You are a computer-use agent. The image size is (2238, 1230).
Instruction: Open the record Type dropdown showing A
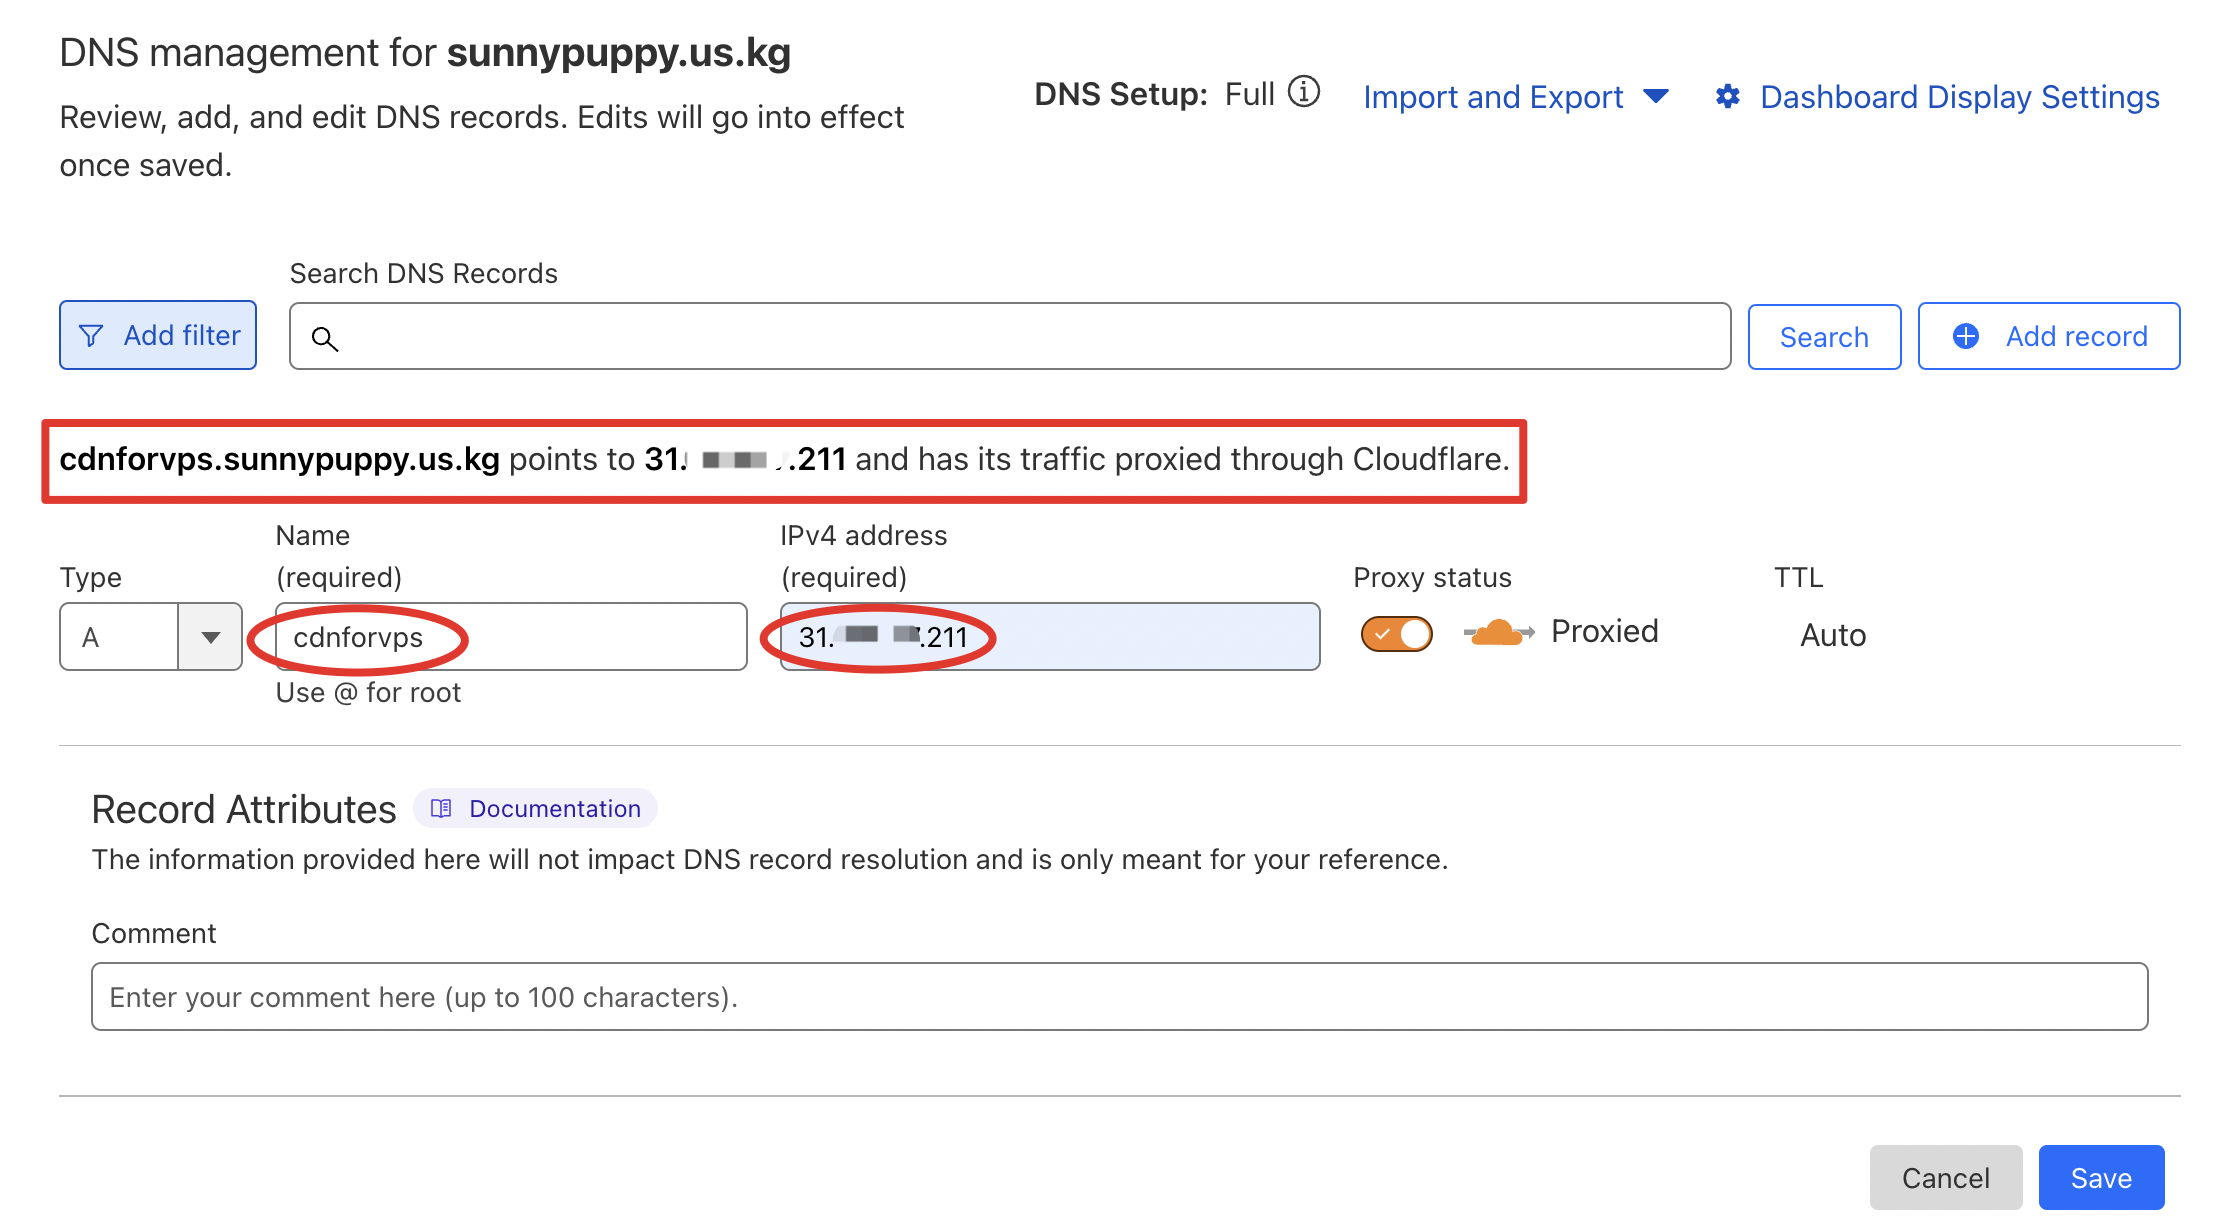click(210, 637)
